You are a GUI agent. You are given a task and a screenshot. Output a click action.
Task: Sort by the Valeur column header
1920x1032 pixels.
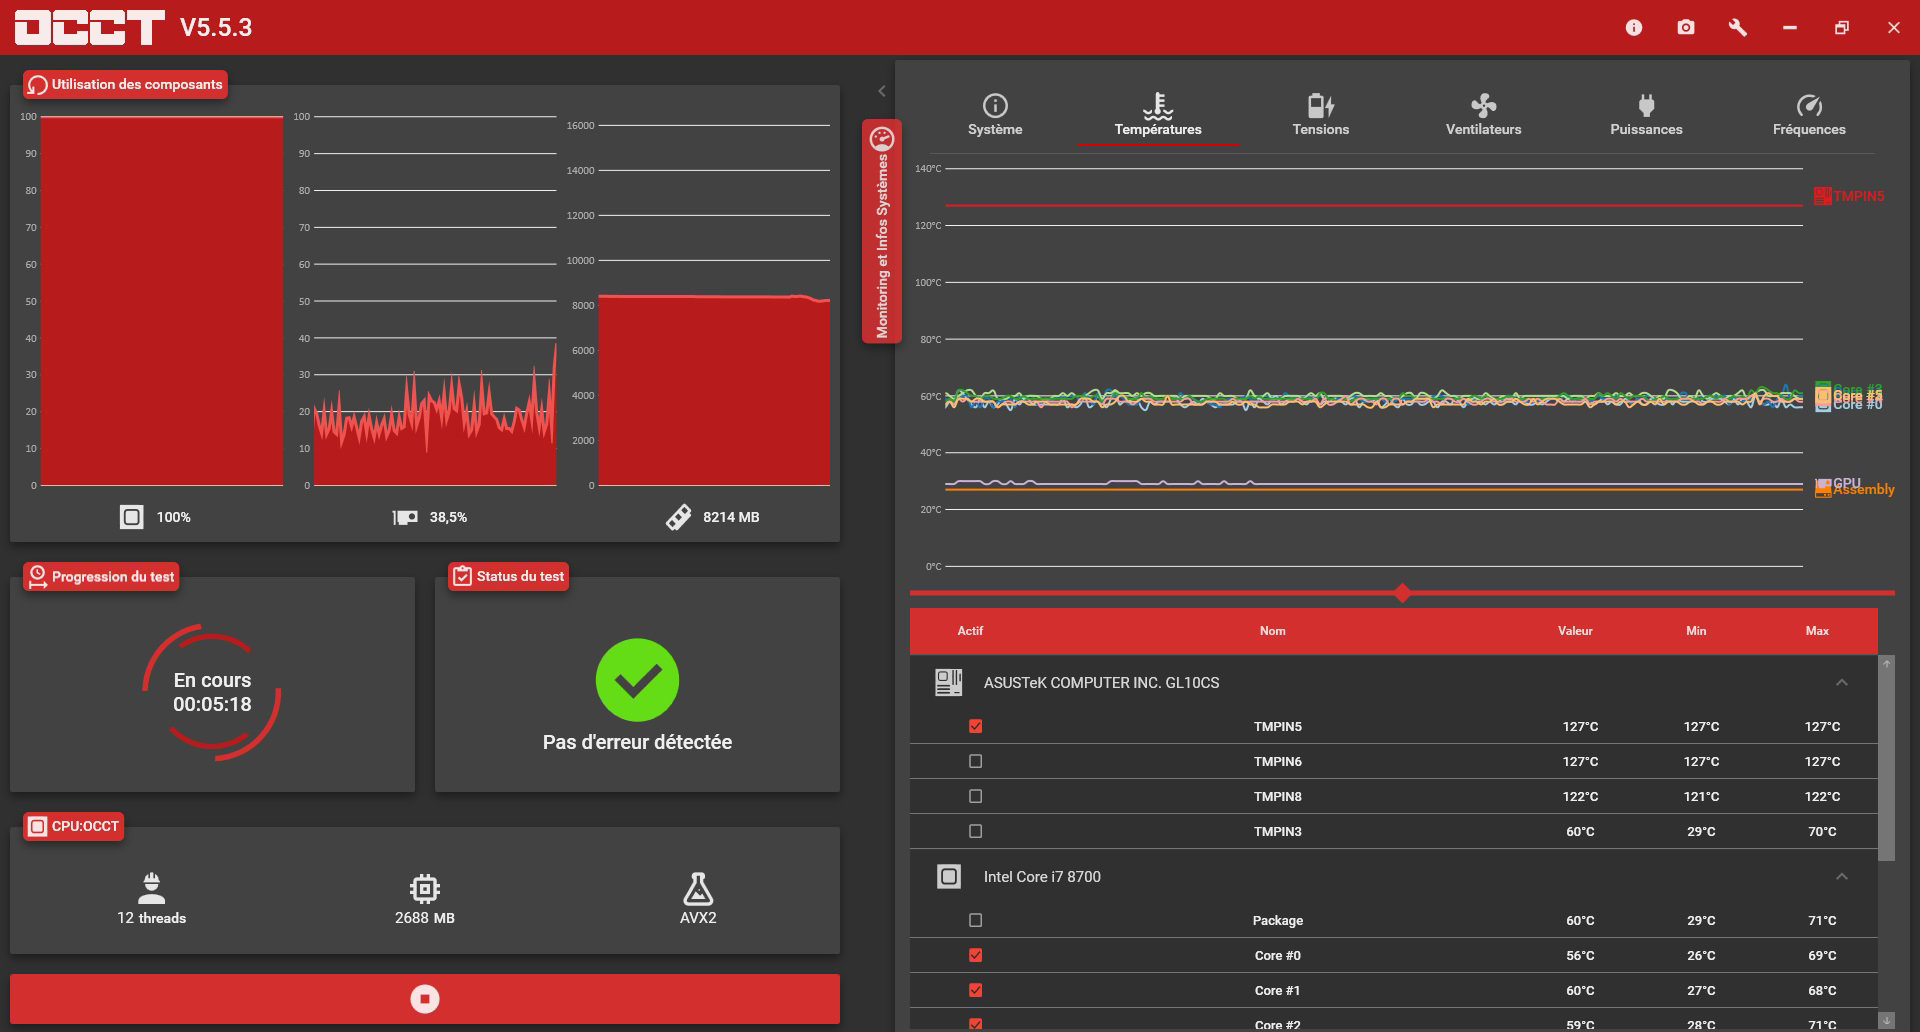click(1575, 631)
